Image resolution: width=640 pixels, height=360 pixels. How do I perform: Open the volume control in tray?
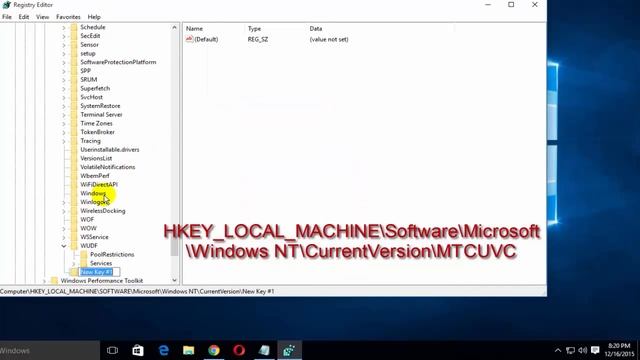(582, 350)
